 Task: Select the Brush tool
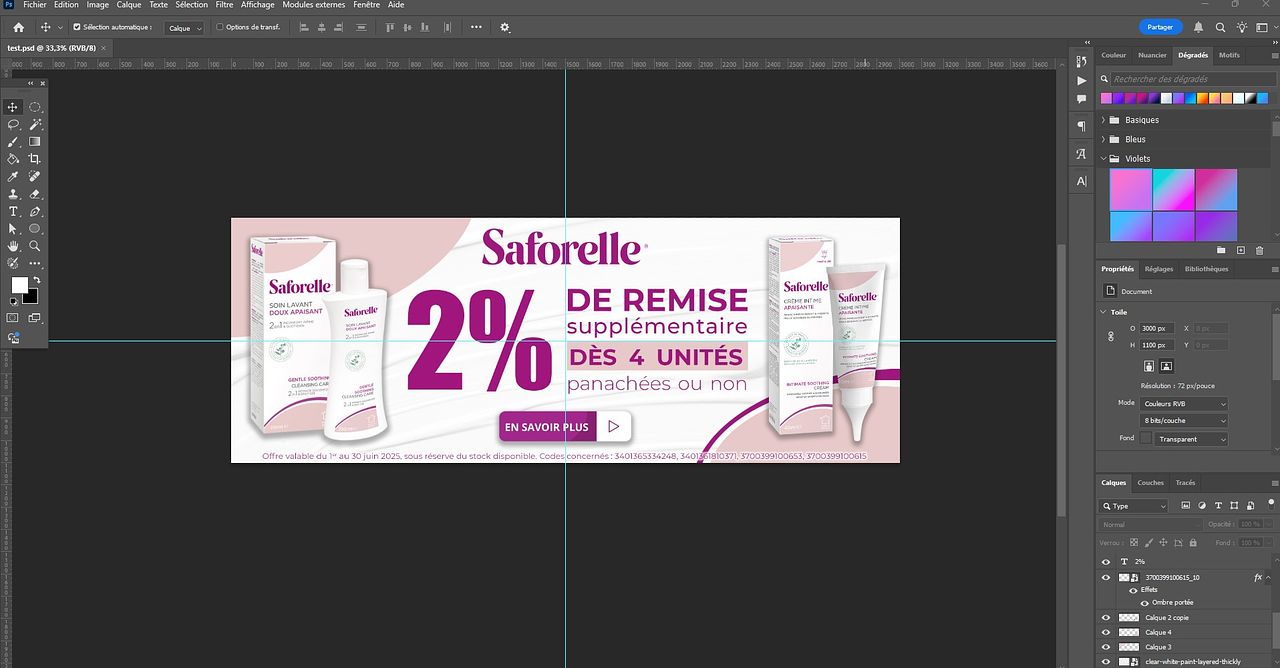pyautogui.click(x=14, y=142)
